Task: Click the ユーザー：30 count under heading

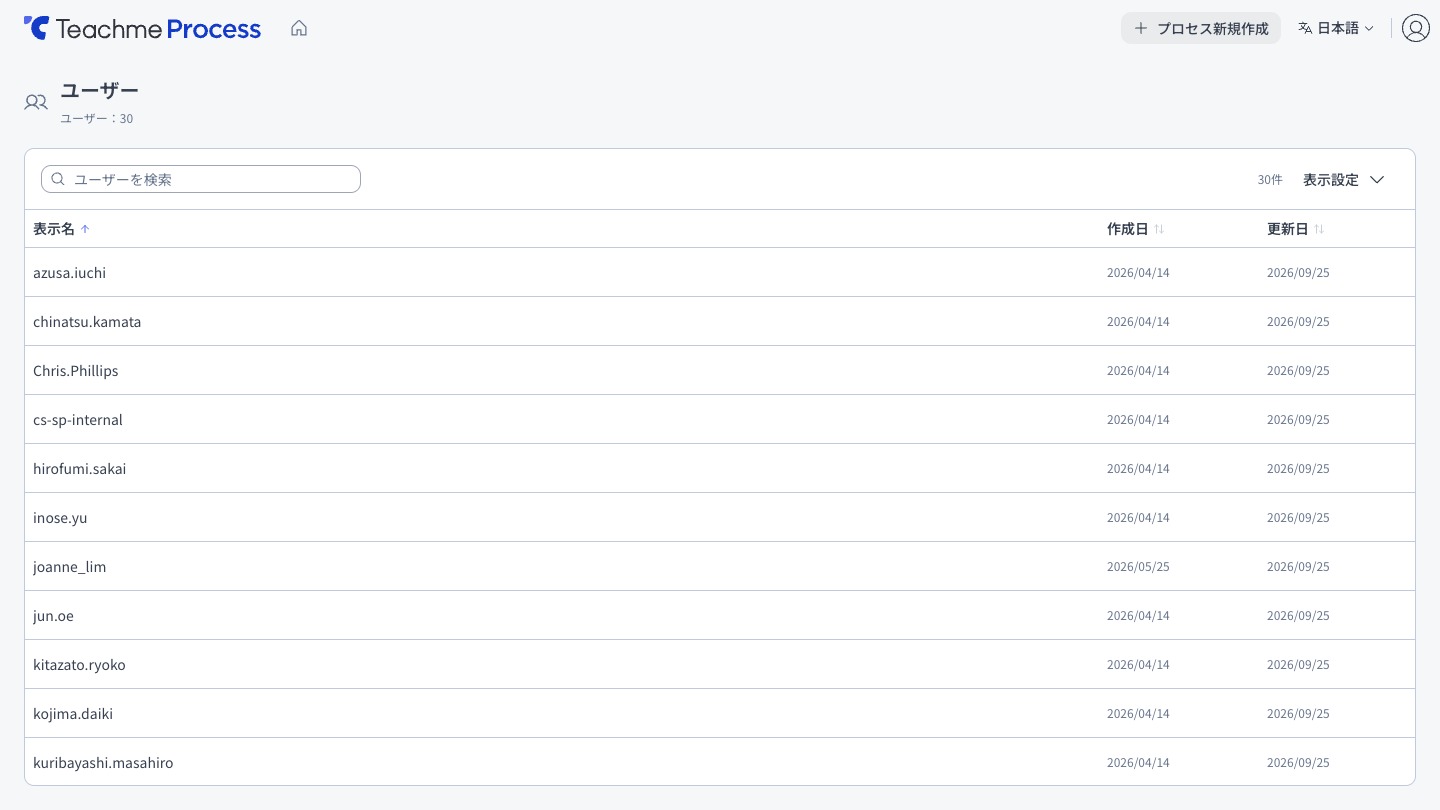Action: [97, 119]
